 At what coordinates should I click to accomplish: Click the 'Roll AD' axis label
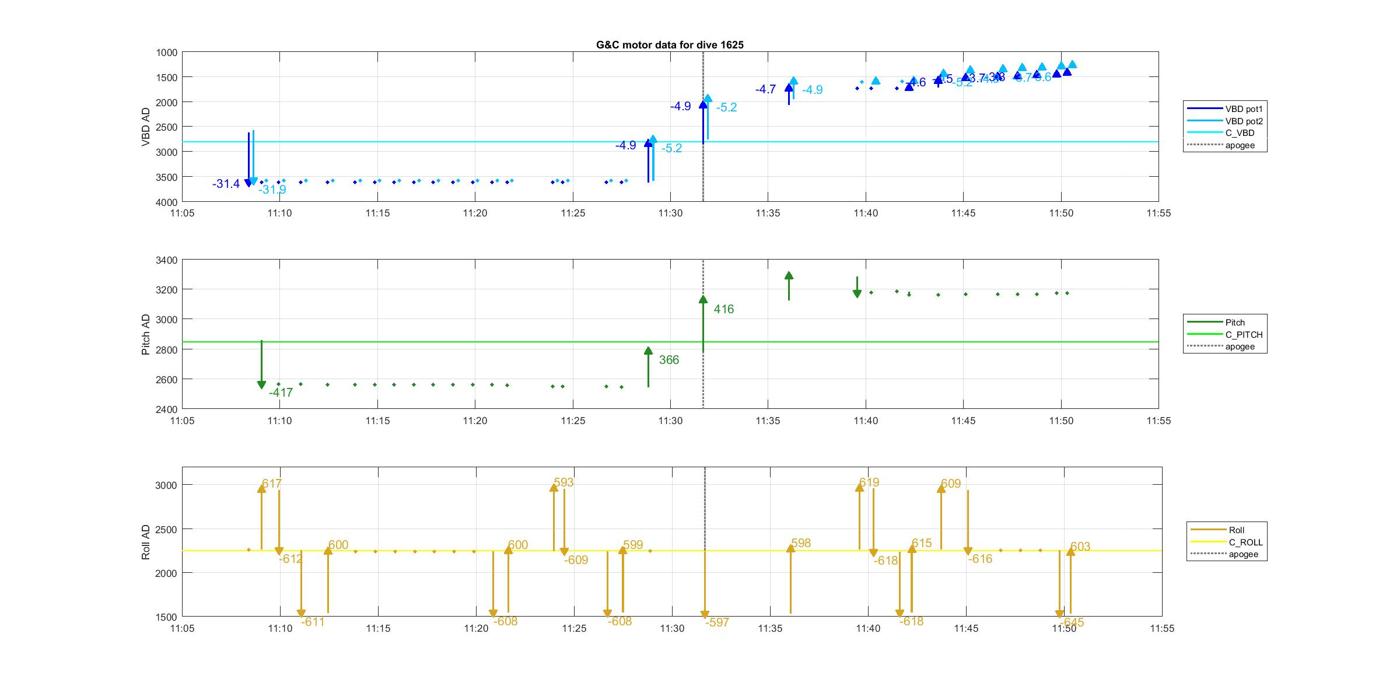[x=145, y=541]
